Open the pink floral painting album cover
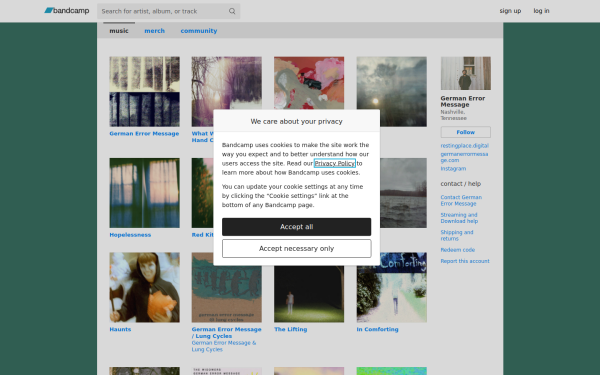 (309, 83)
